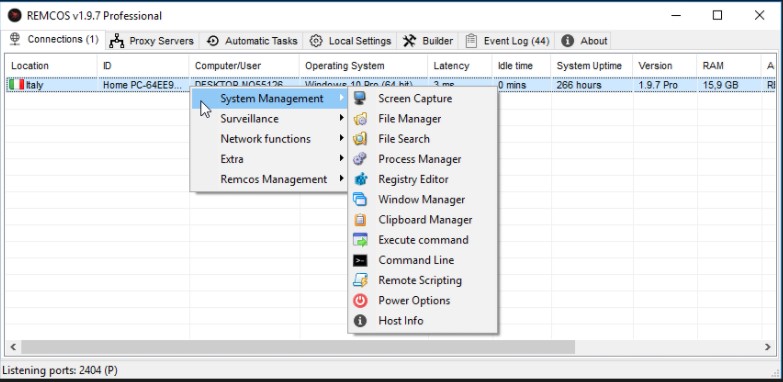Expand the Remcos Management submenu arrow

click(342, 179)
